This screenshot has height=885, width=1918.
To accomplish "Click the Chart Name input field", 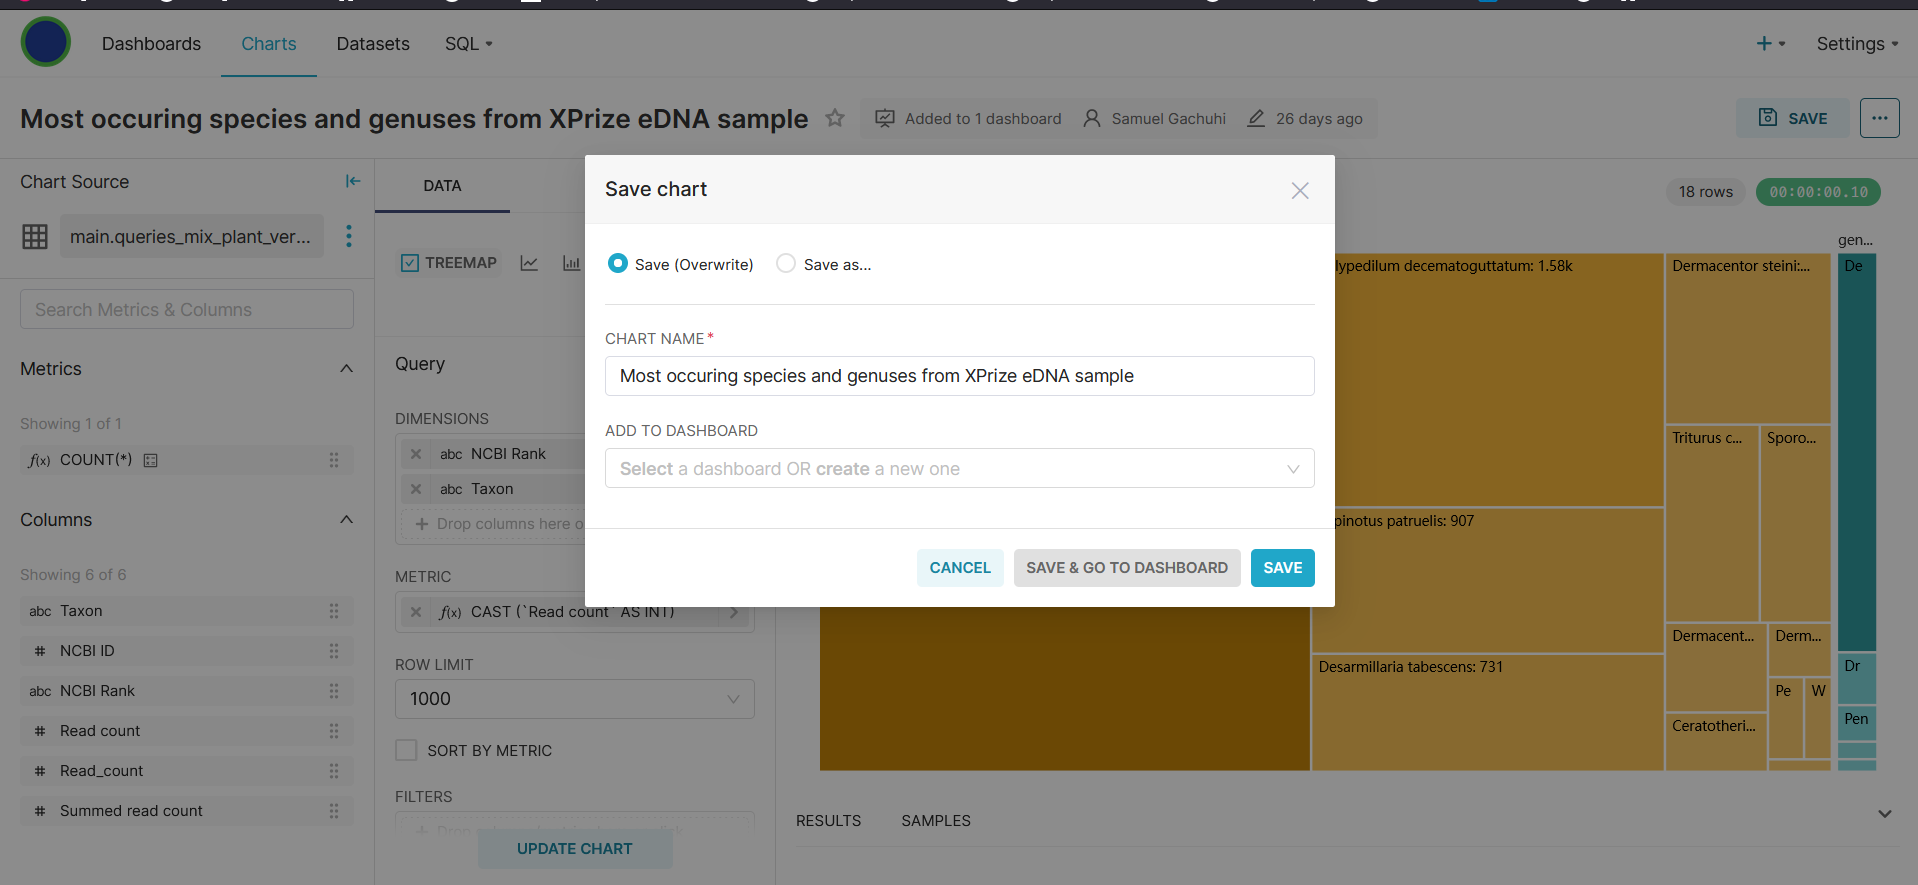I will click(x=959, y=376).
